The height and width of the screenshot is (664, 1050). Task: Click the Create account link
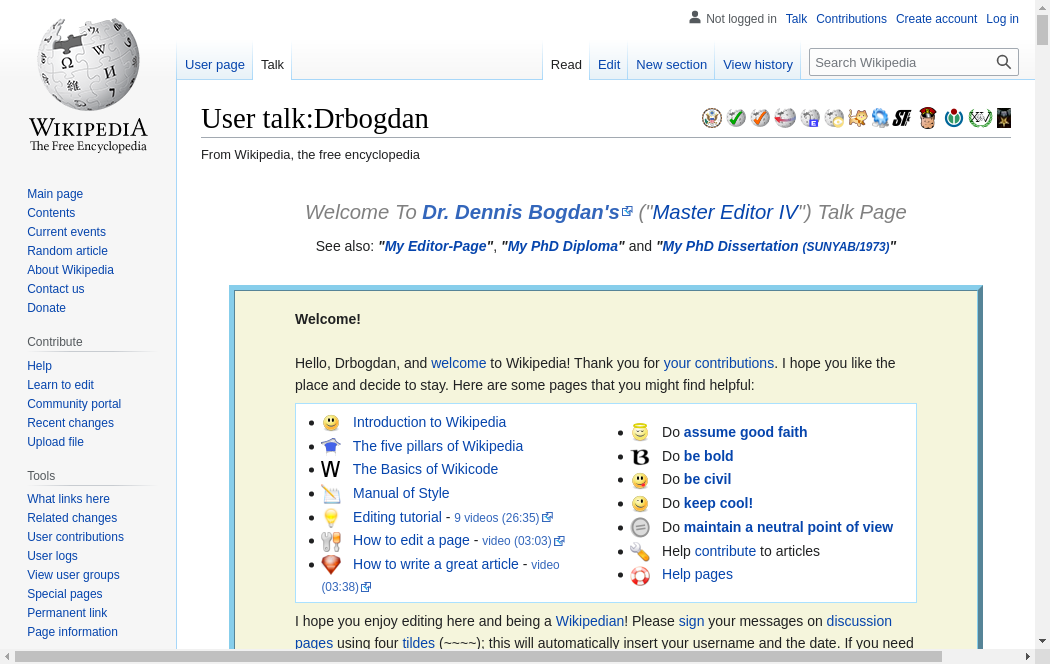936,19
